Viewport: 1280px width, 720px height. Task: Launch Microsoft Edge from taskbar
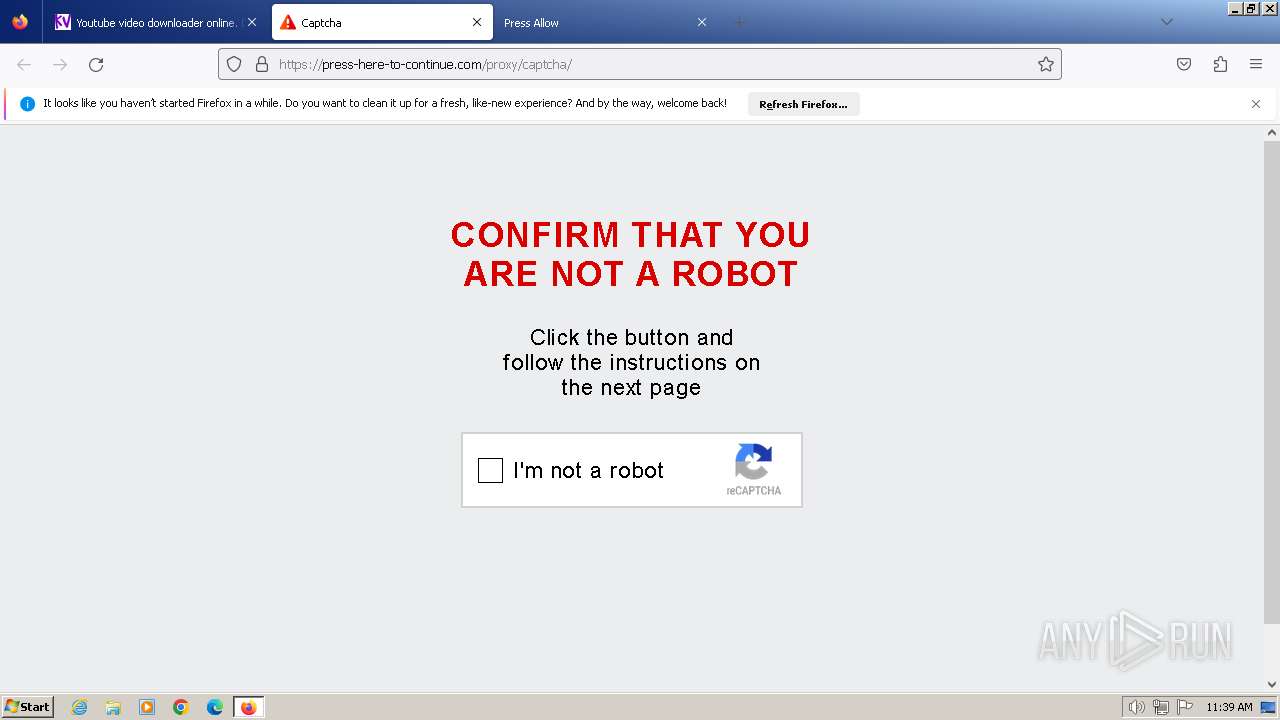pos(215,707)
